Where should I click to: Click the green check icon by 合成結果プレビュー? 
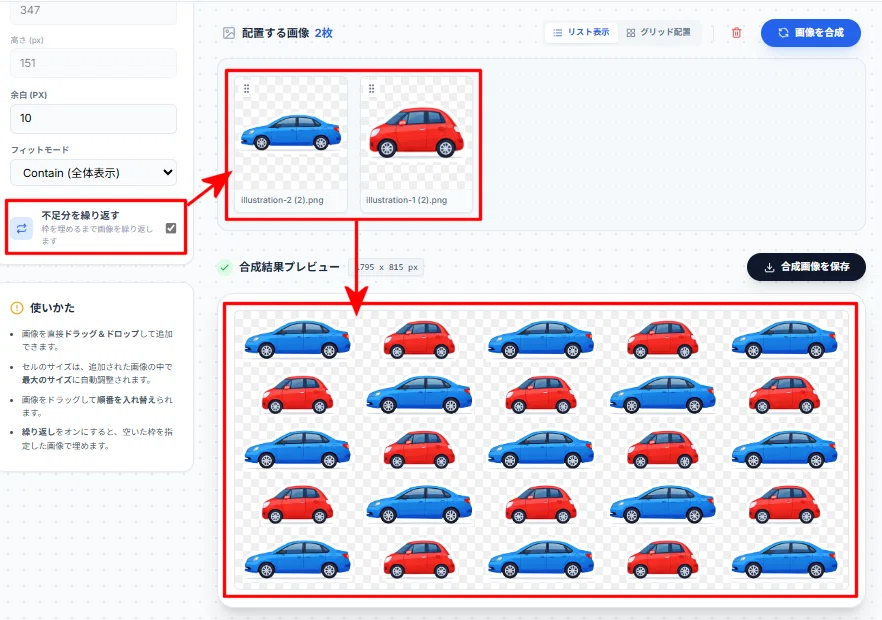click(x=224, y=267)
